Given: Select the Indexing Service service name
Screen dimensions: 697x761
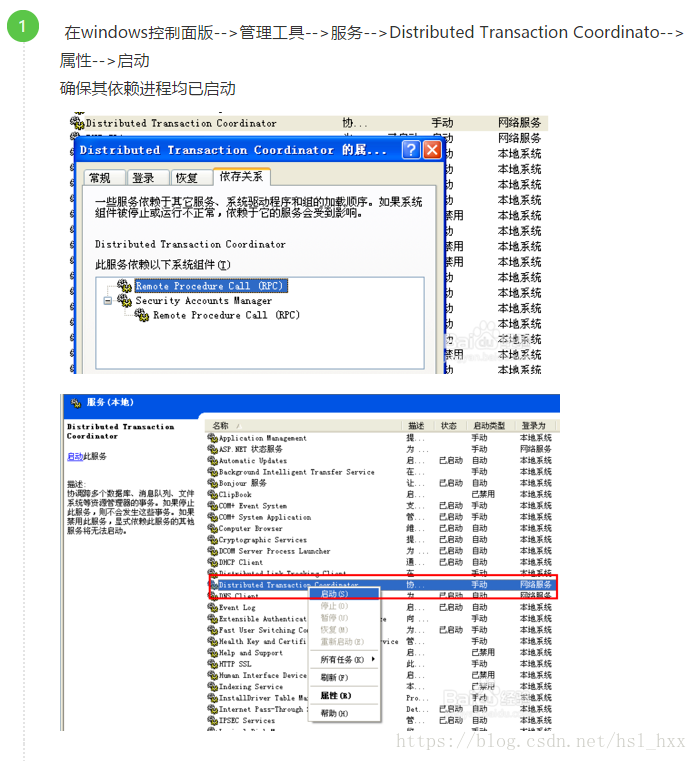Looking at the screenshot, I should click(x=250, y=687).
